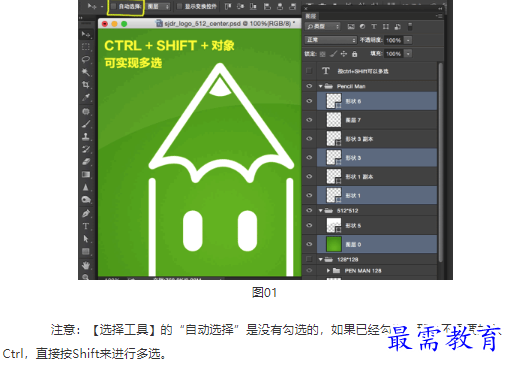The width and height of the screenshot is (509, 370).
Task: Select the Move tool in the toolbox
Action: [86, 34]
